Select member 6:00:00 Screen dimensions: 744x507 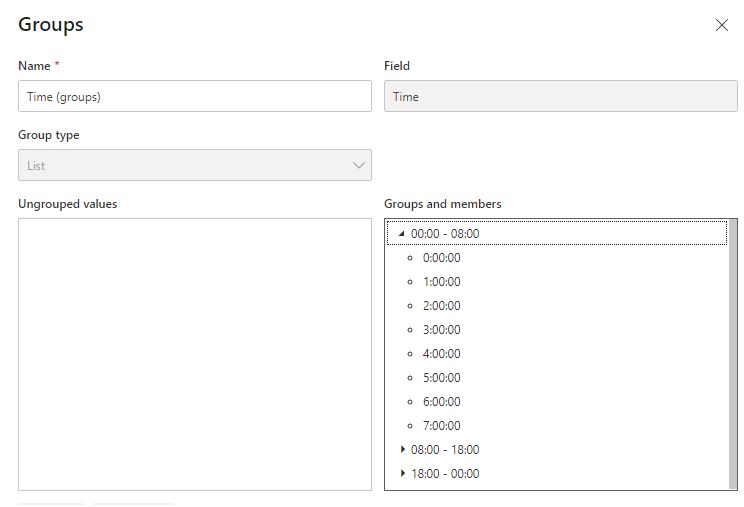pyautogui.click(x=441, y=402)
